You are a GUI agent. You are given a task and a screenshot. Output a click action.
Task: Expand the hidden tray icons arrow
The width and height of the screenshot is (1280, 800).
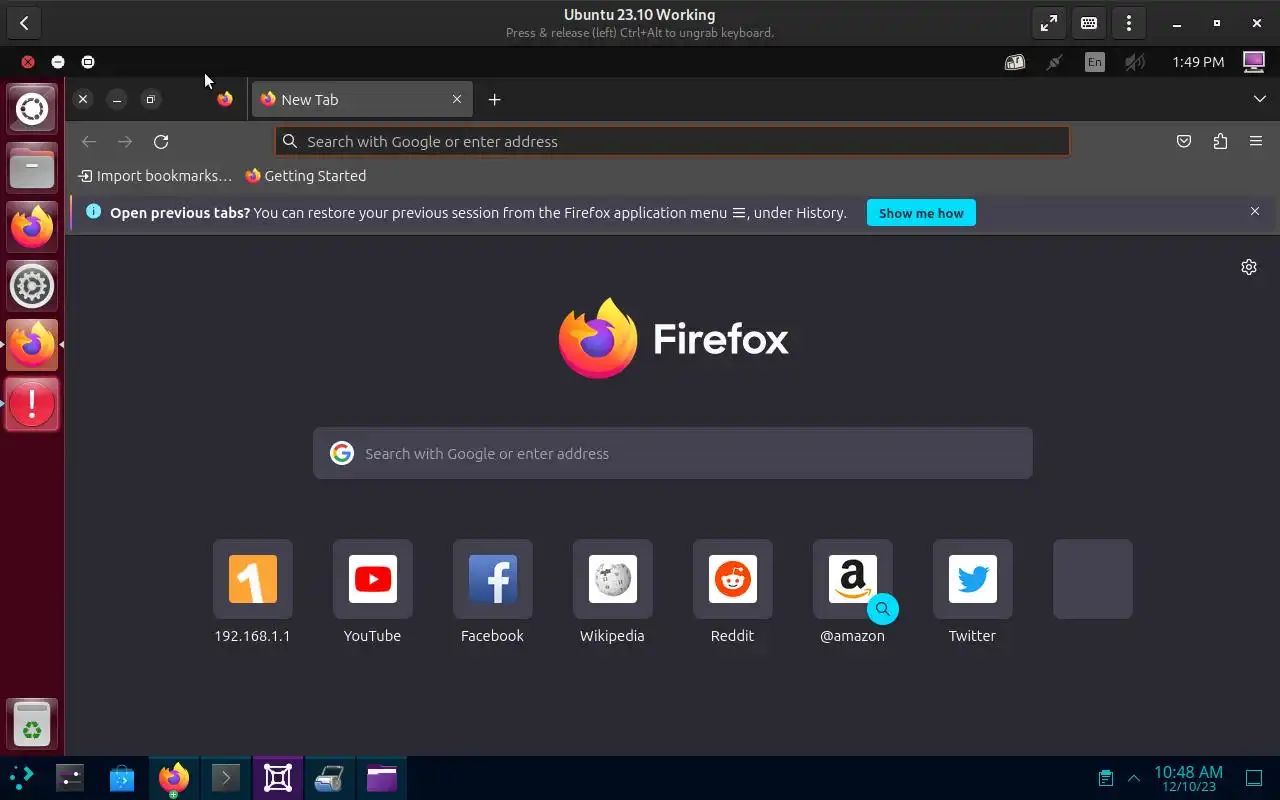click(1134, 778)
